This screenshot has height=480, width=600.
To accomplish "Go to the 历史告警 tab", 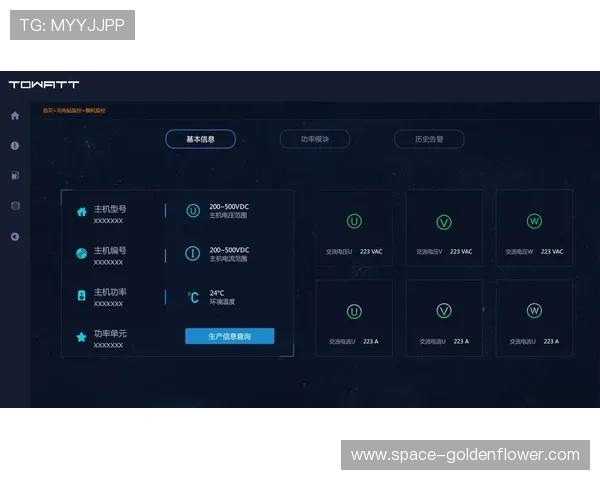I will pos(429,140).
